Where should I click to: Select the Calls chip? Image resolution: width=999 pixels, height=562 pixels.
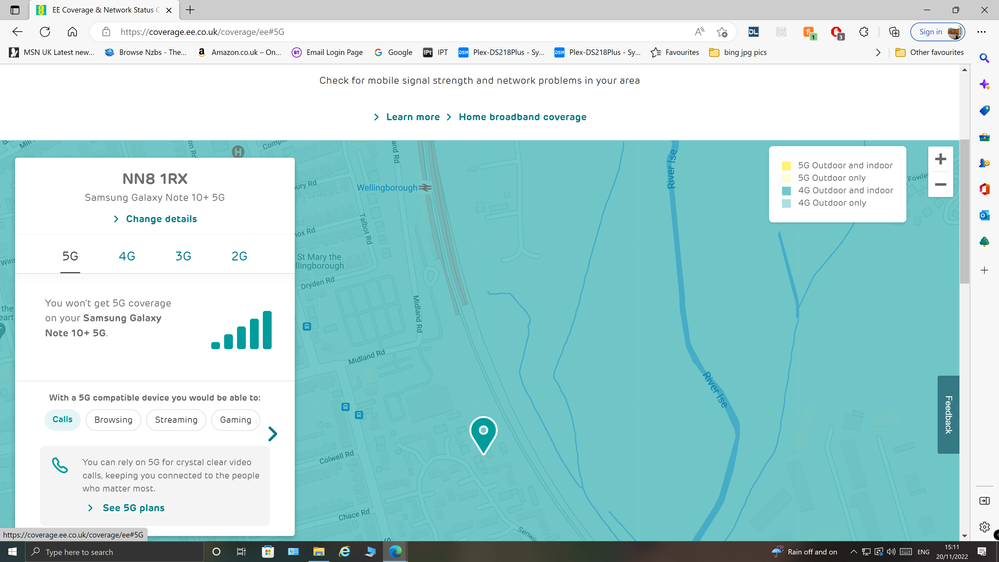click(62, 419)
